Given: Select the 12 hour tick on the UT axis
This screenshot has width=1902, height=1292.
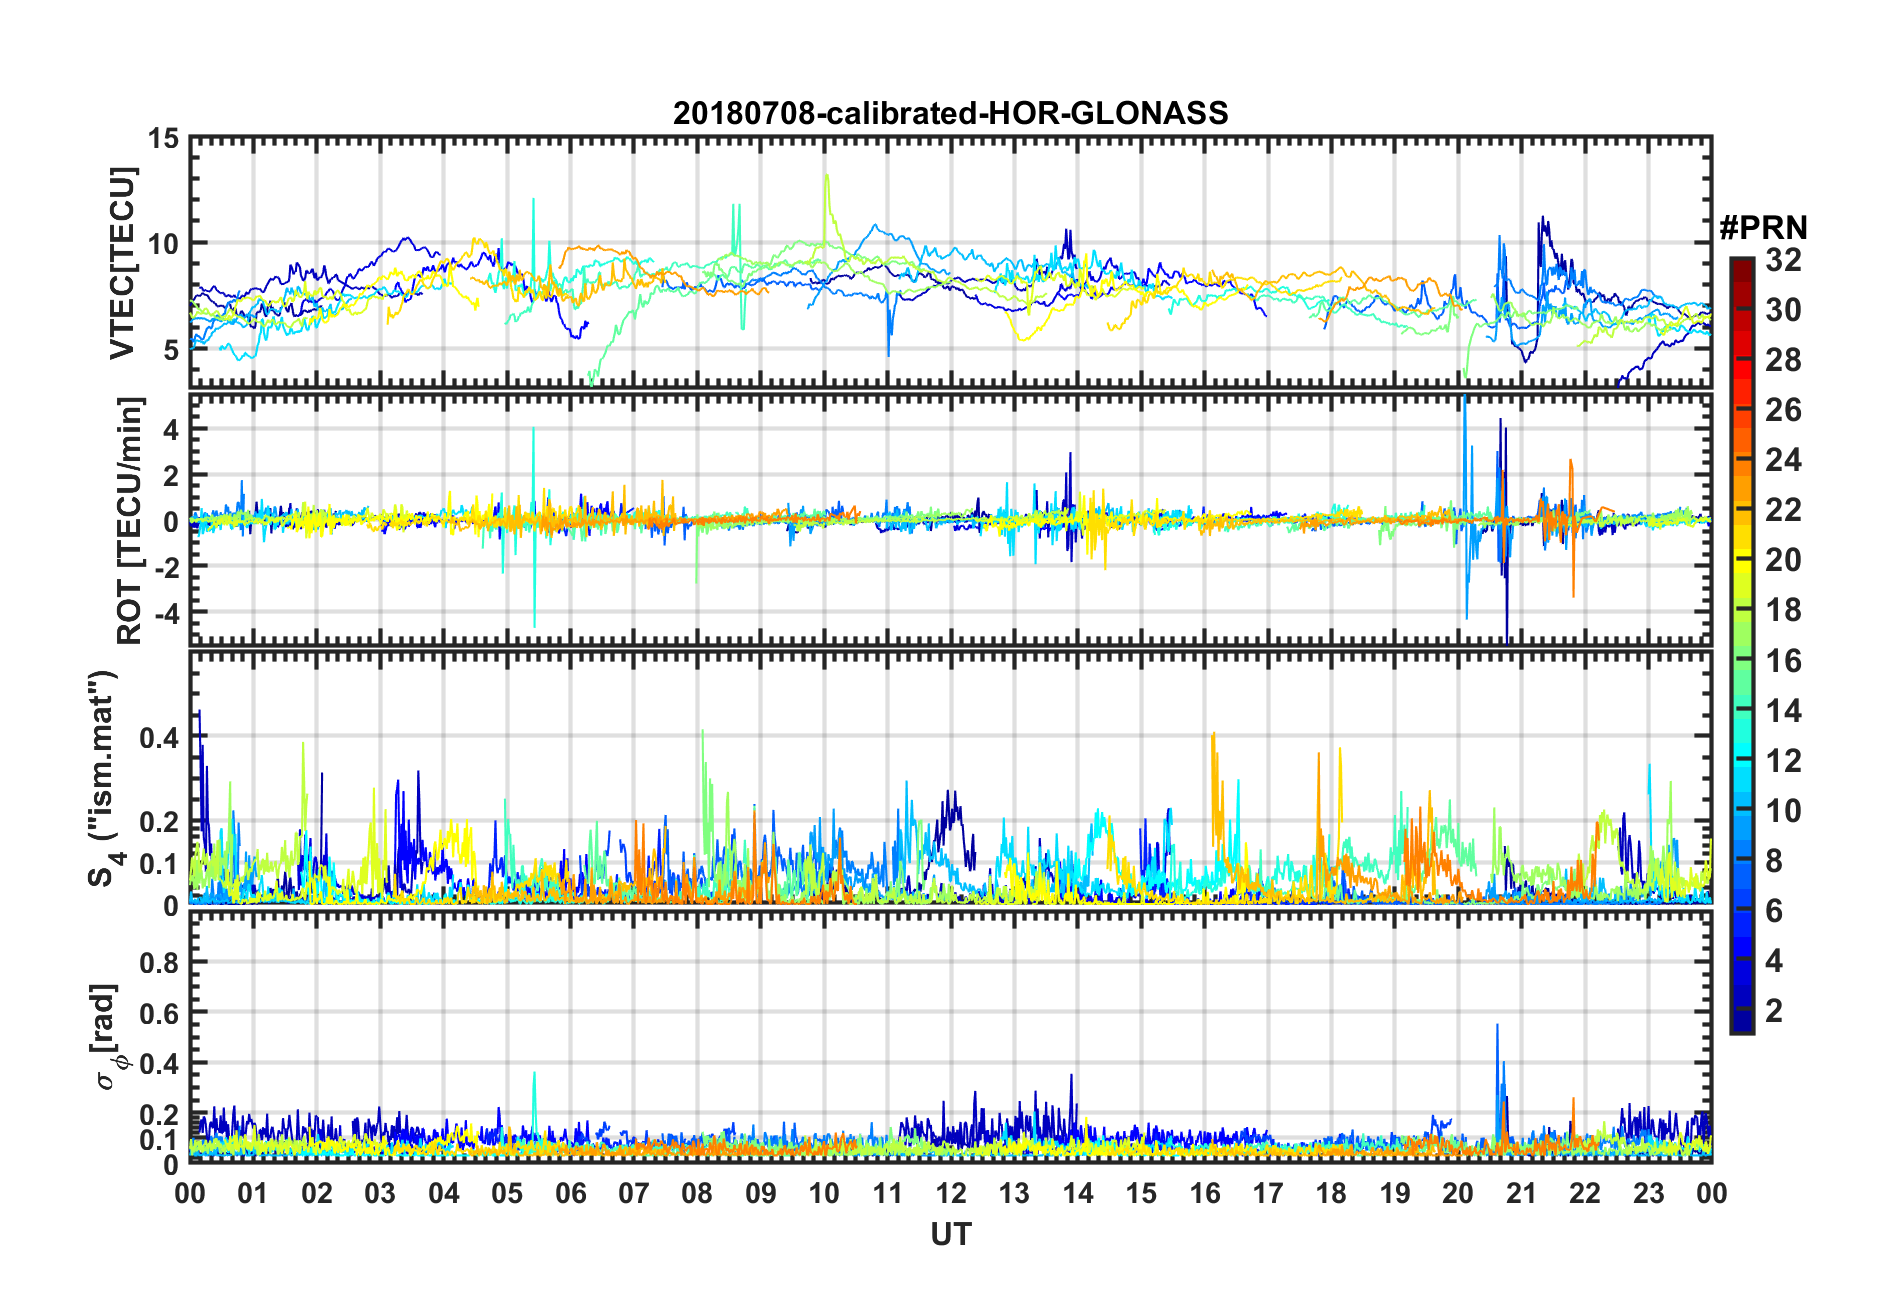Looking at the screenshot, I should point(951,1193).
